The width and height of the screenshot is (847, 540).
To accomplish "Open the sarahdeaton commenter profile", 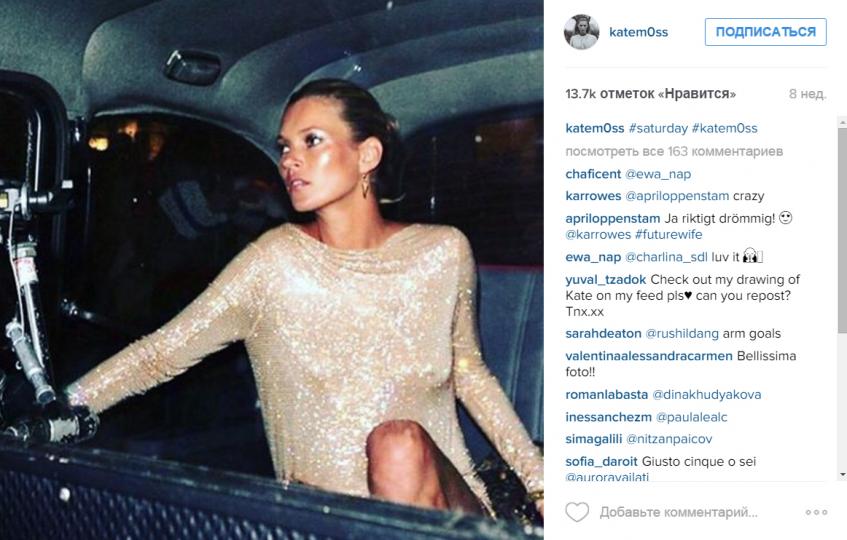I will [603, 334].
